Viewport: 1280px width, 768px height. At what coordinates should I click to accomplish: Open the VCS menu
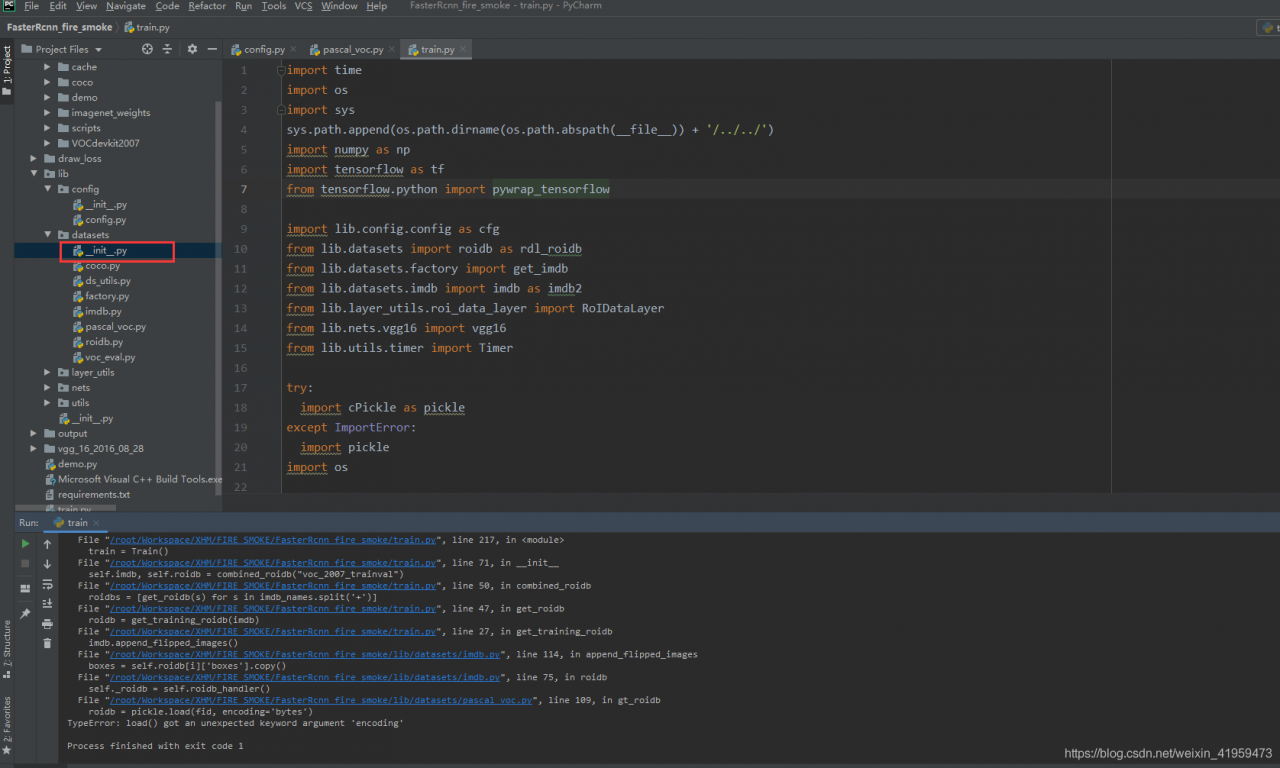pyautogui.click(x=303, y=5)
